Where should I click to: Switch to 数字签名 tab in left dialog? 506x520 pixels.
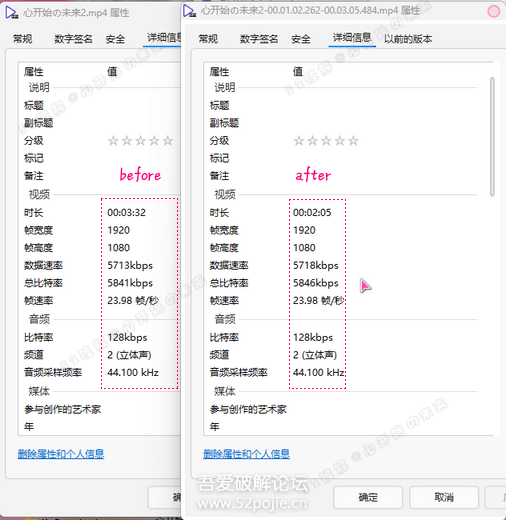pos(73,39)
